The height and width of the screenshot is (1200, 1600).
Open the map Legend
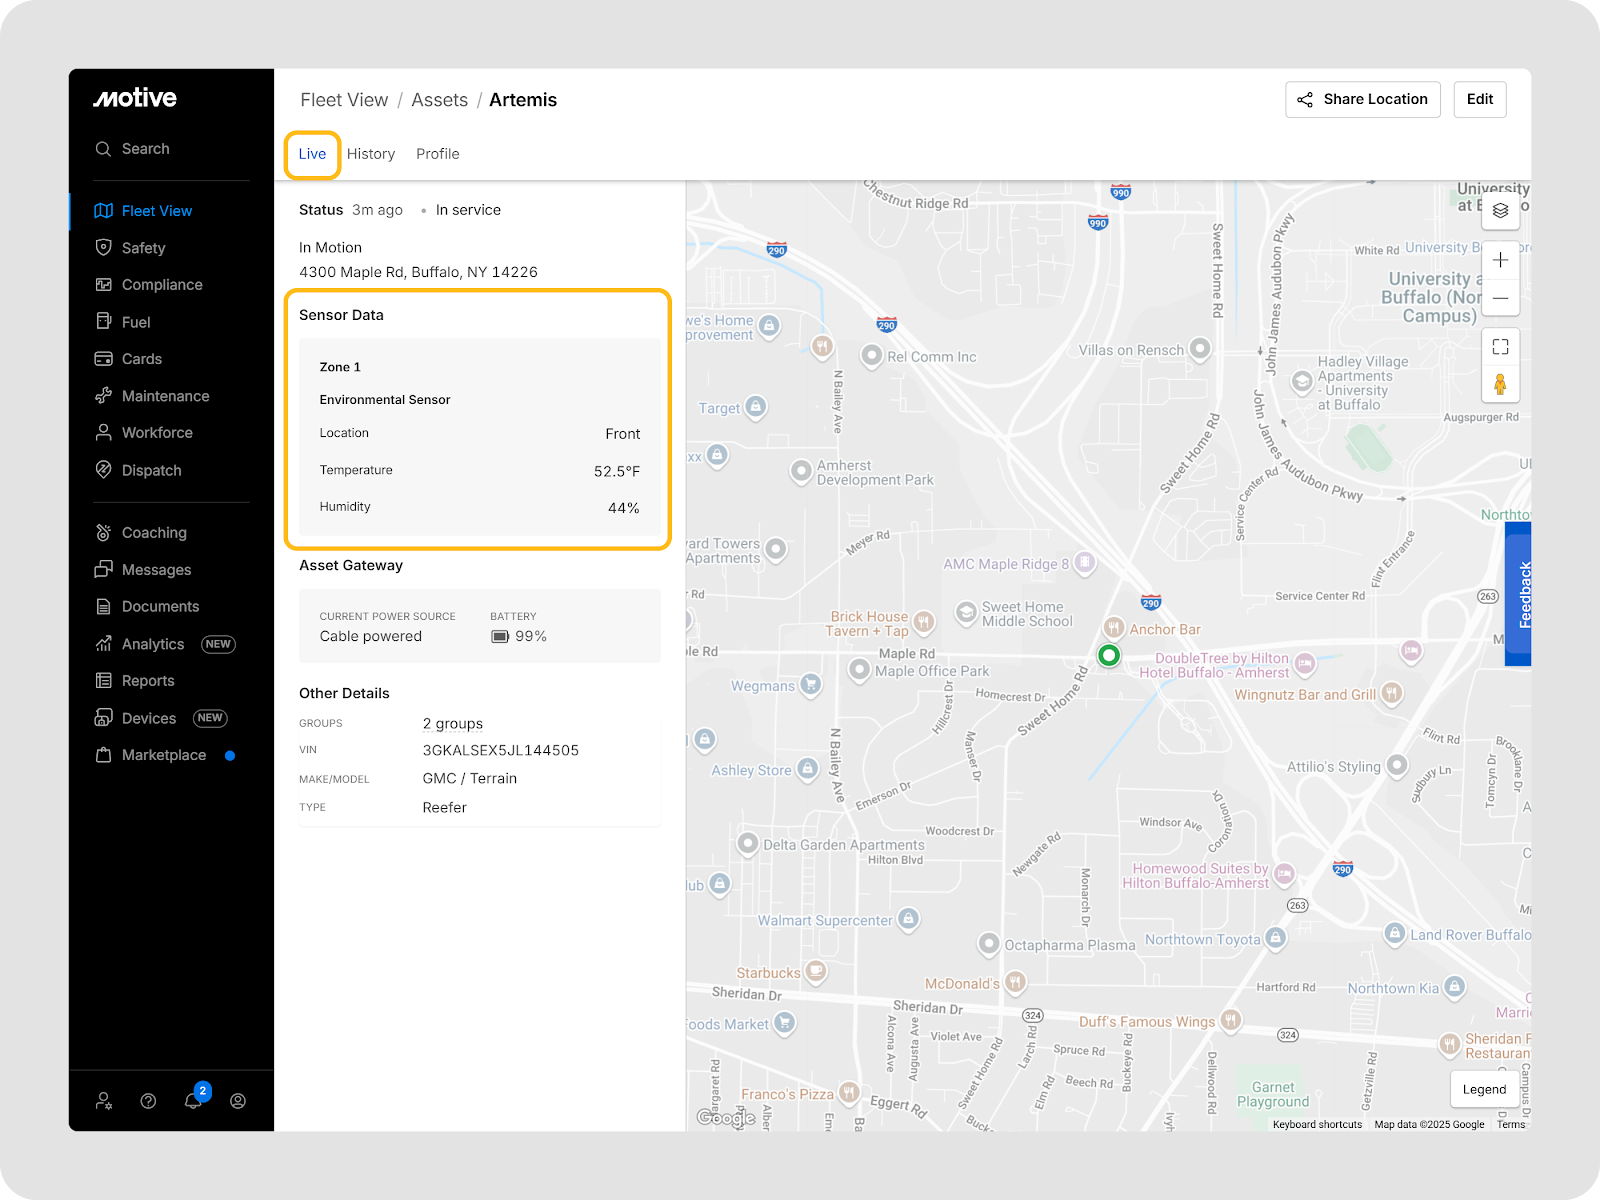[1484, 1089]
